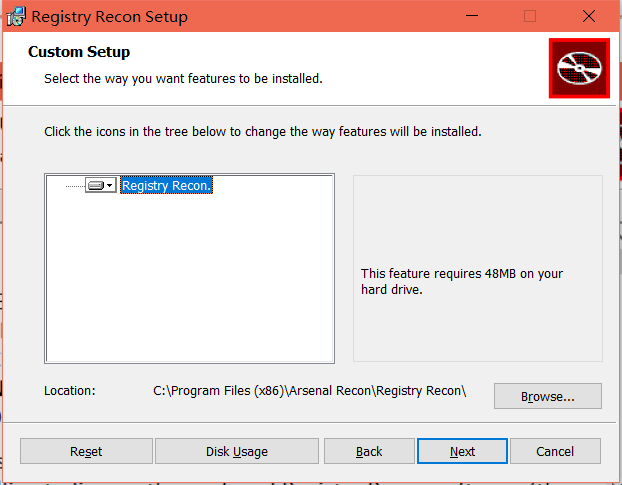
Task: Click the 'Custom Setup' heading
Action: coord(79,52)
